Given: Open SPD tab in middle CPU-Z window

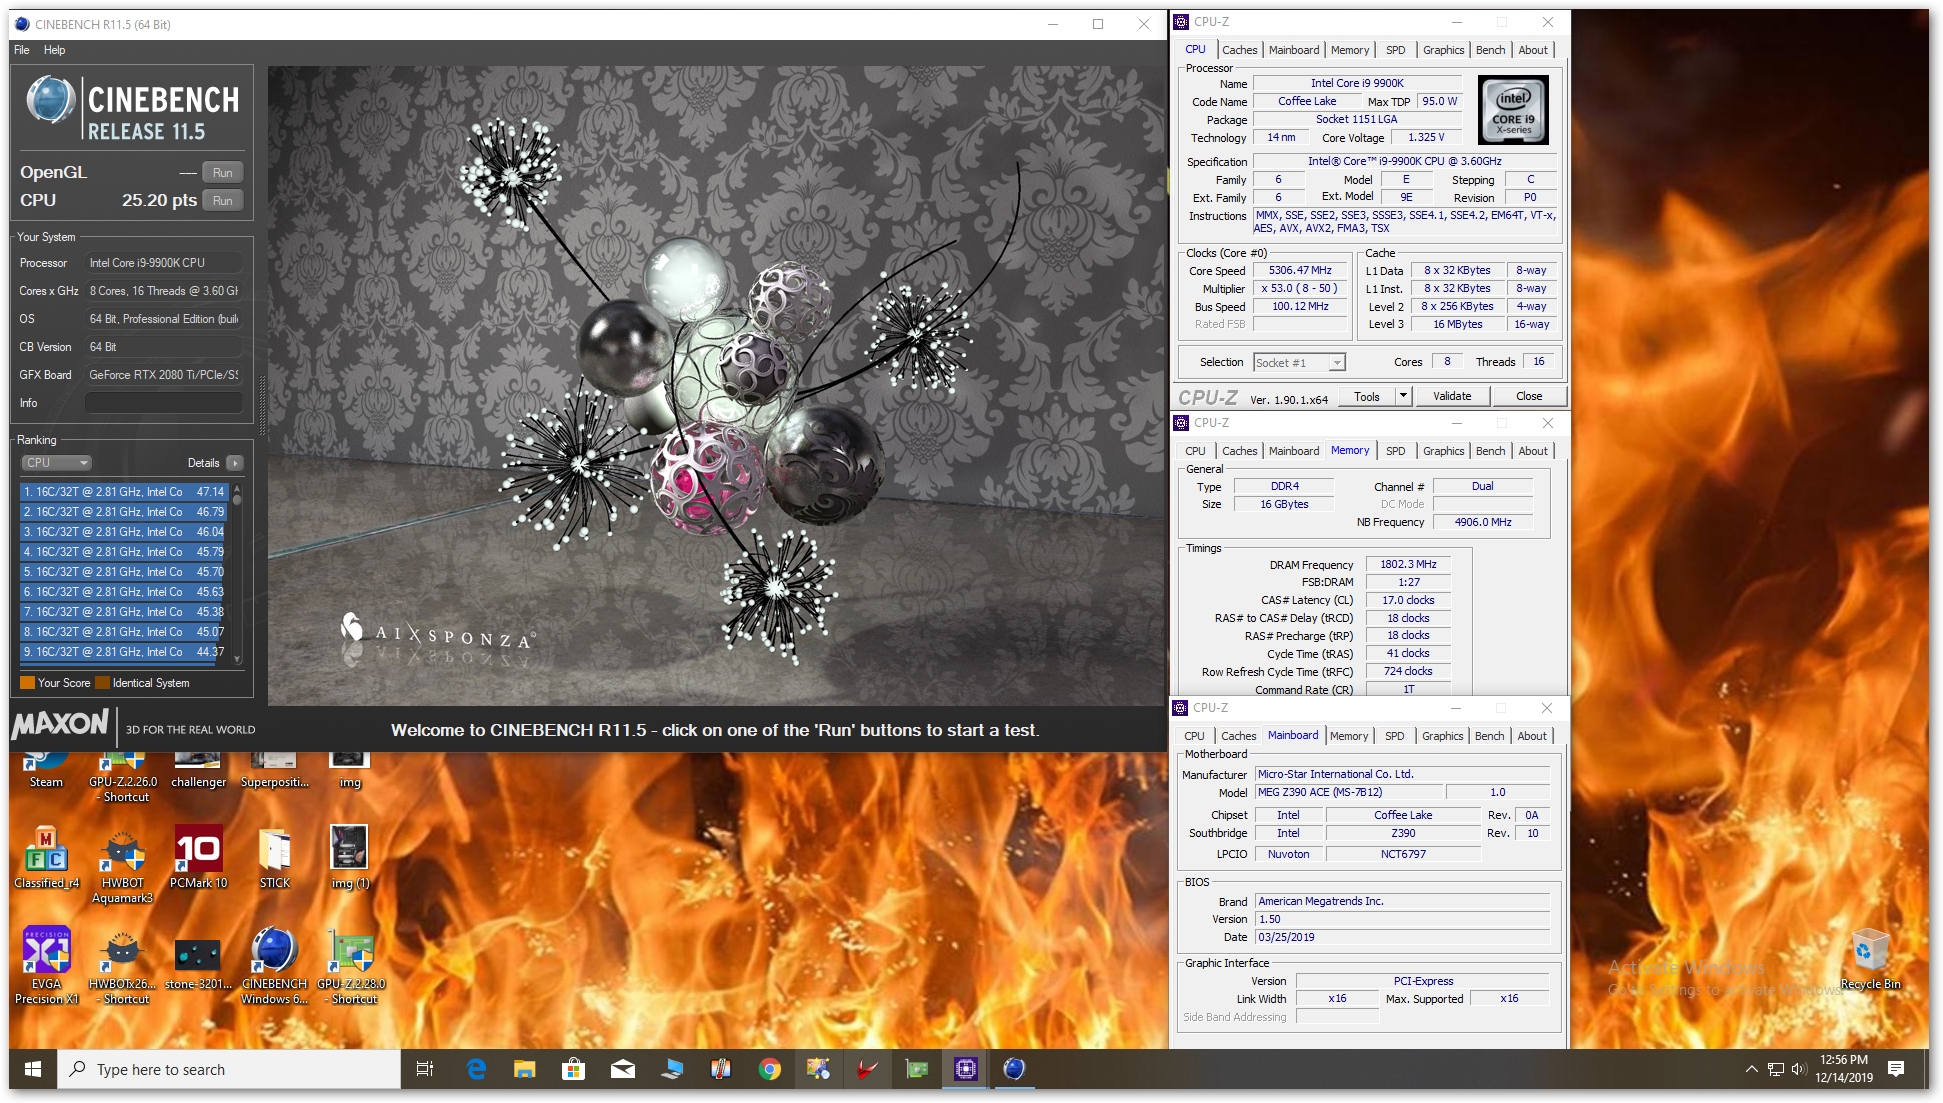Looking at the screenshot, I should coord(1396,451).
